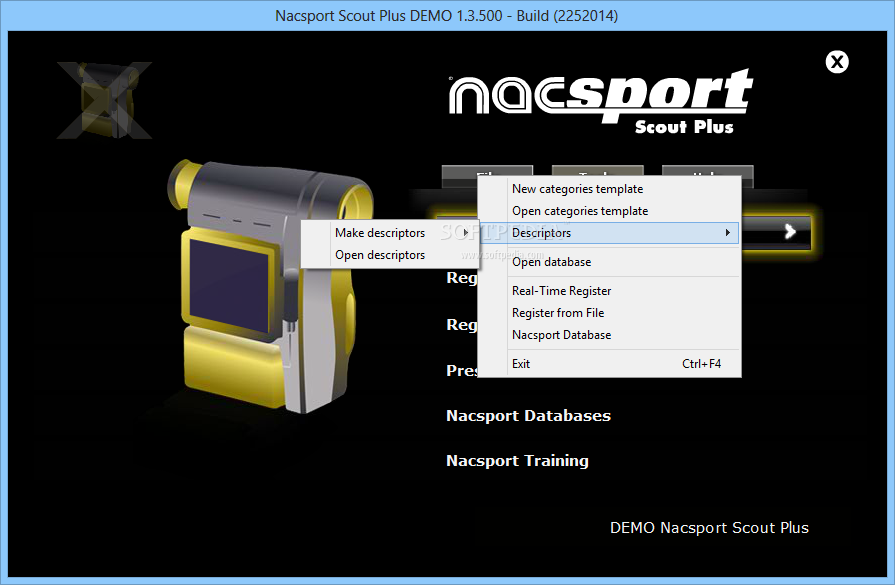
Task: Choose Exit from the File menu
Action: 609,364
